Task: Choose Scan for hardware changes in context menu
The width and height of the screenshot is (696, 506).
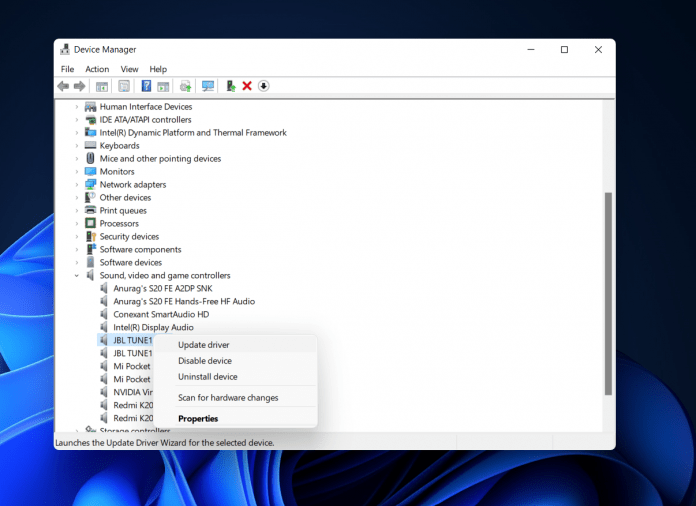Action: click(236, 398)
